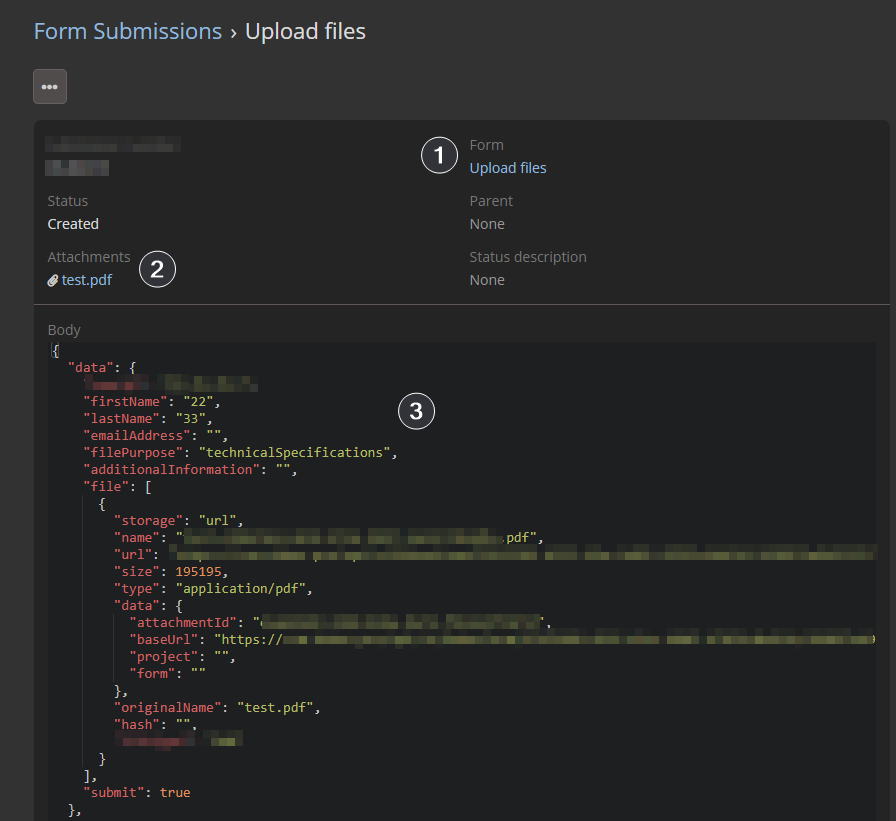
Task: Click the Upload files page title
Action: click(x=305, y=31)
